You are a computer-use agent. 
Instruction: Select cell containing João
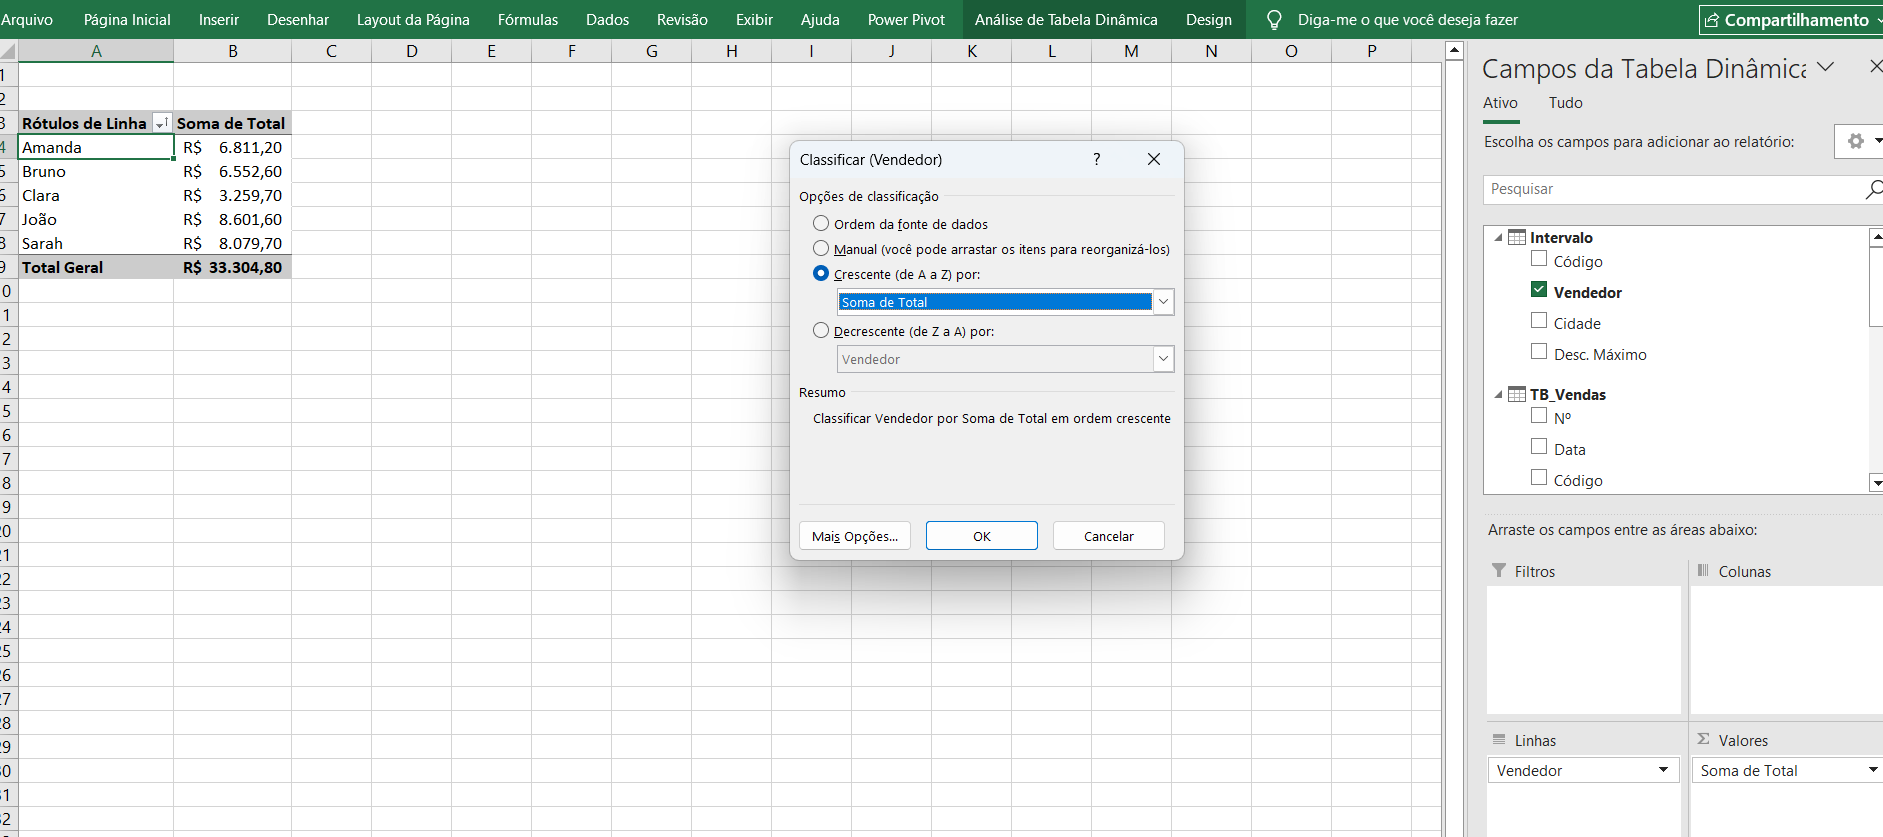tap(96, 219)
